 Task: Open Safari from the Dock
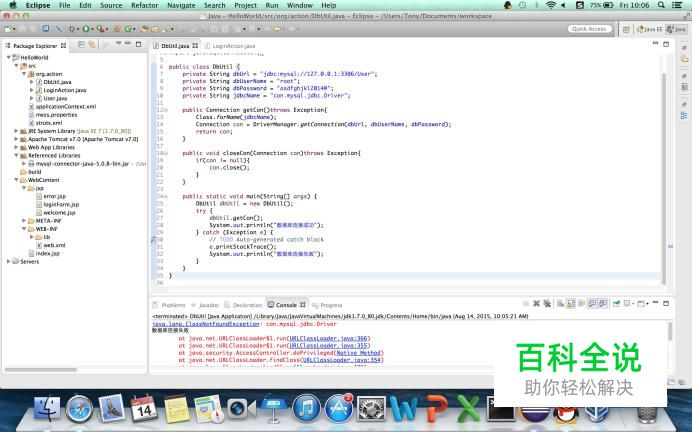click(x=79, y=409)
